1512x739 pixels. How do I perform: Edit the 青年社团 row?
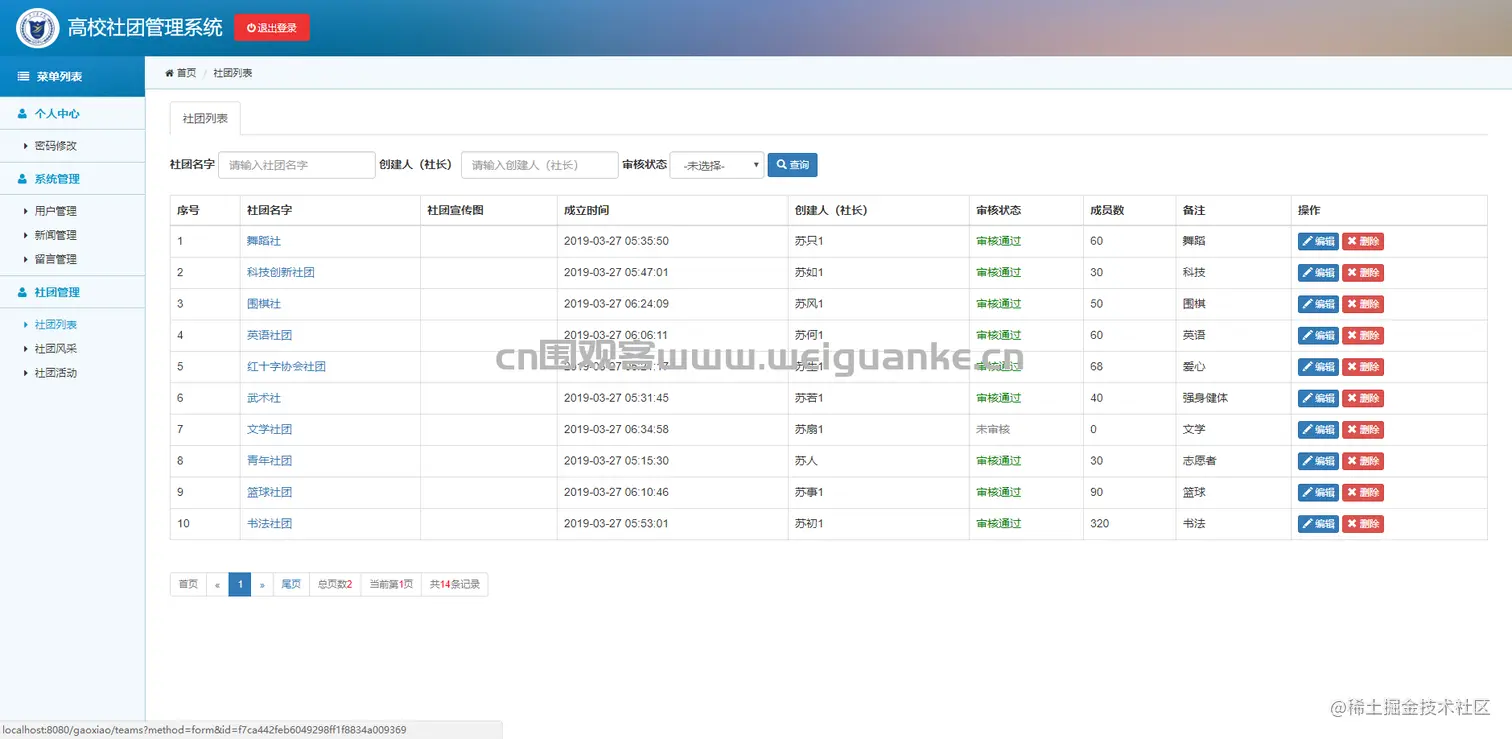1318,461
